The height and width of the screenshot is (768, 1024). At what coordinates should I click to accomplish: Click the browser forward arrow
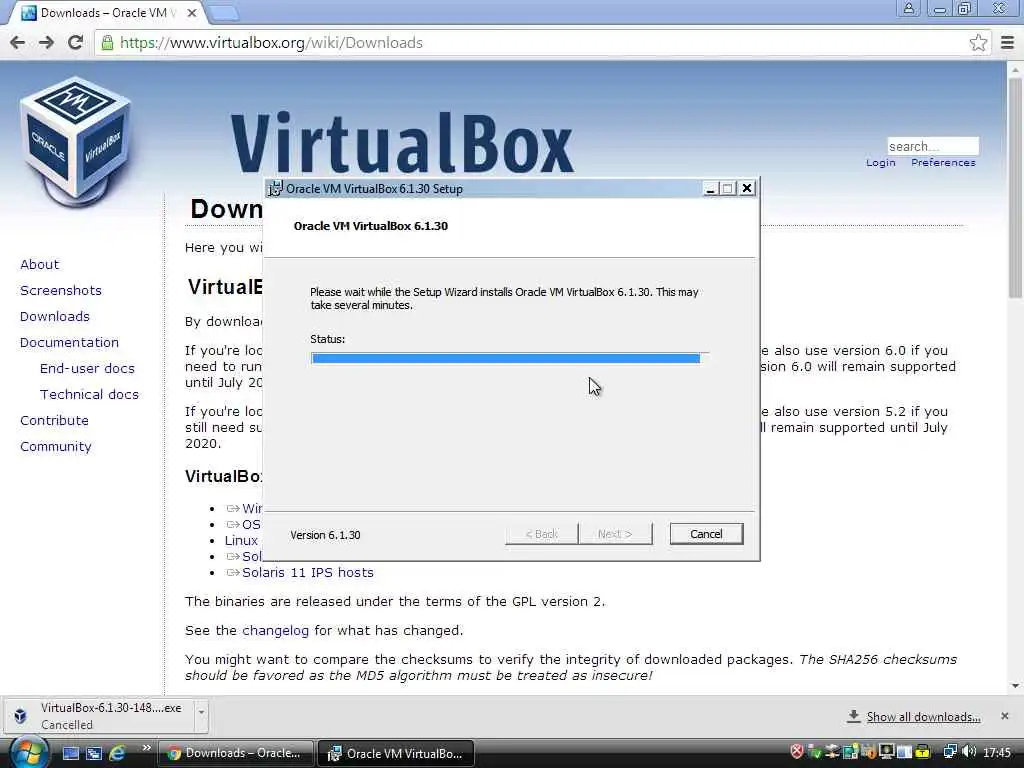coord(46,42)
